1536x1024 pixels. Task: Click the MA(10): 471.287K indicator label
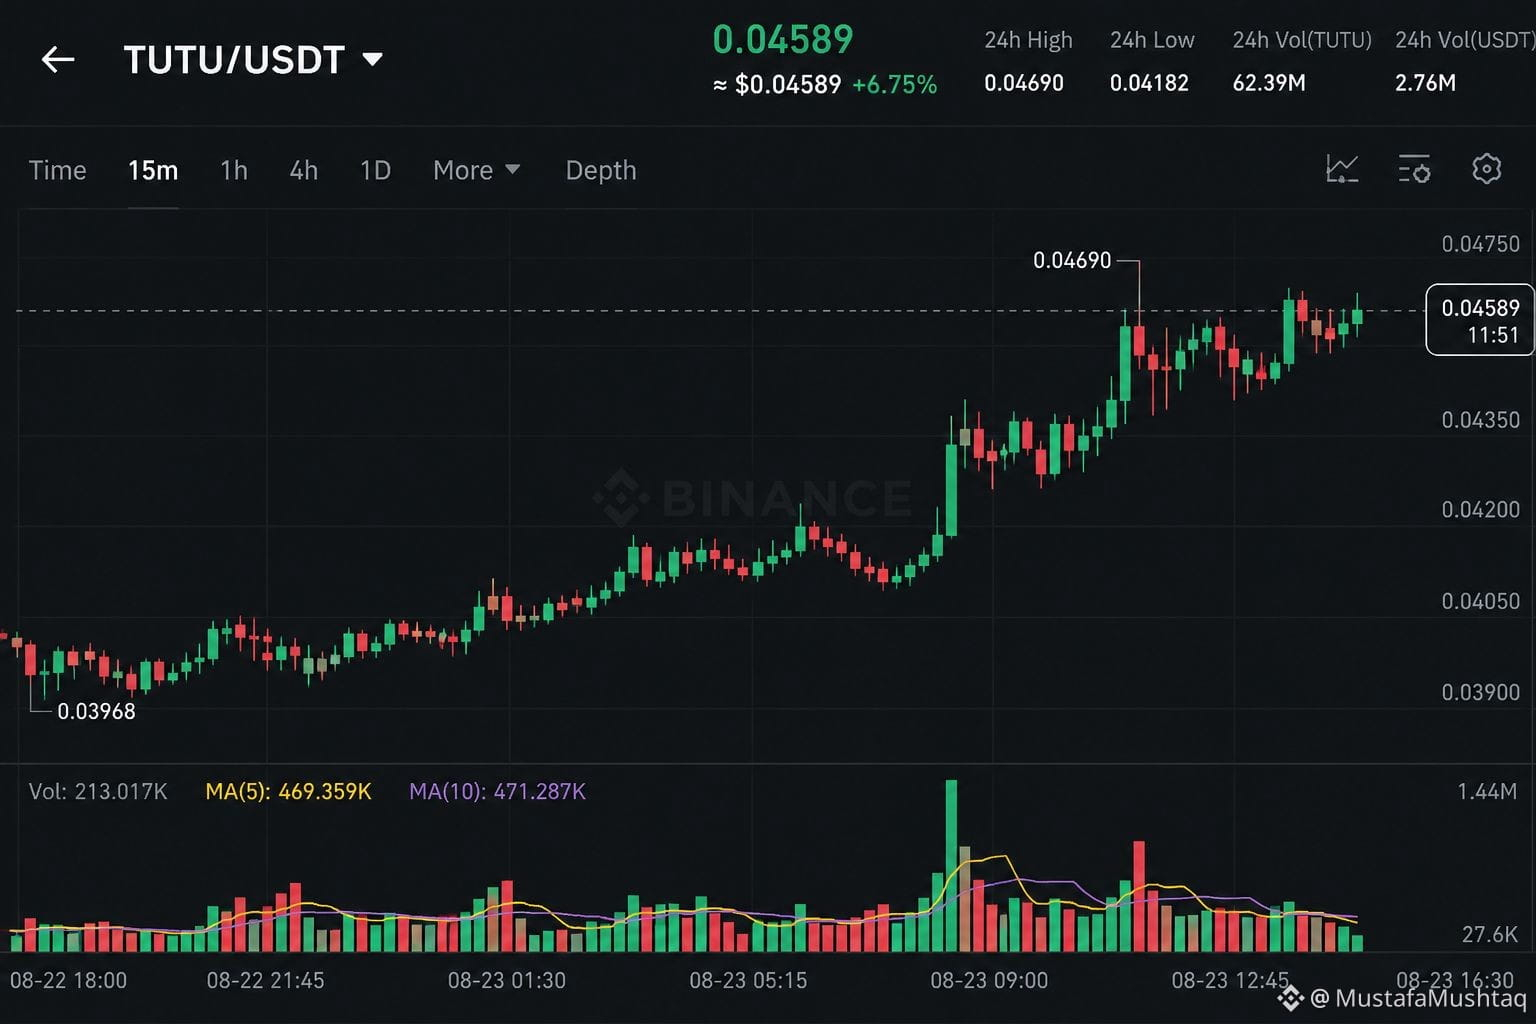pyautogui.click(x=497, y=792)
